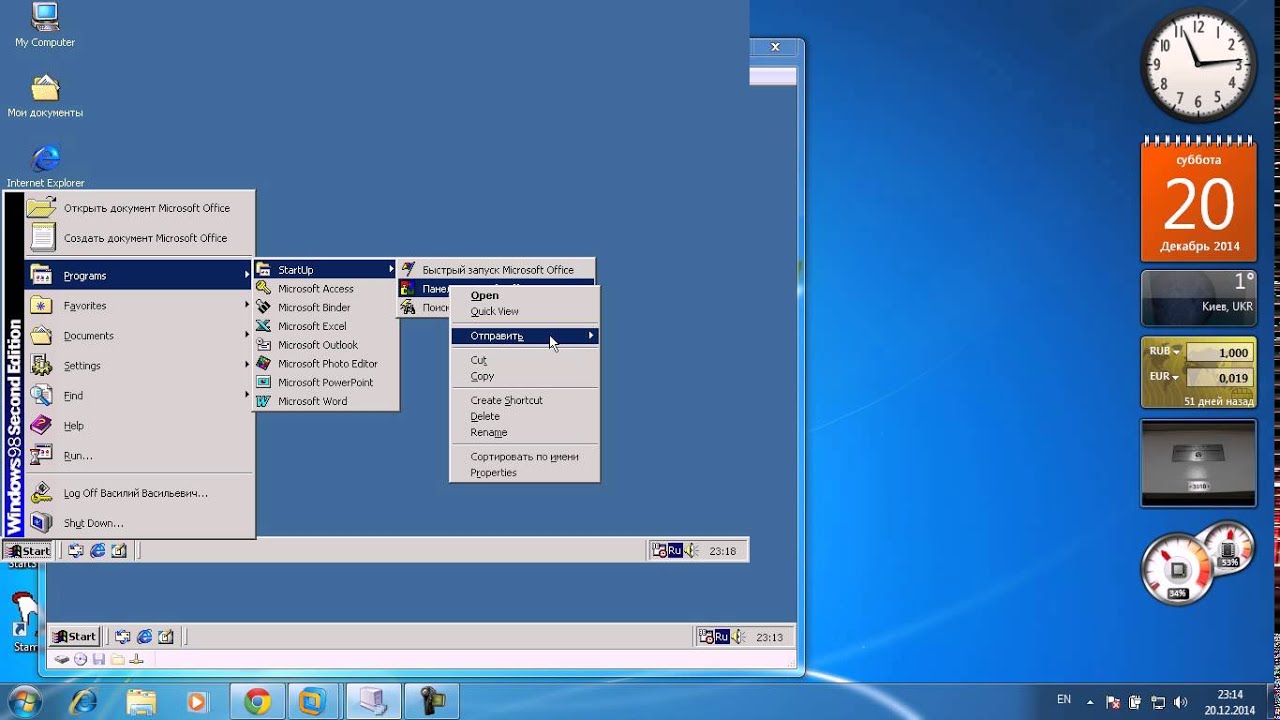Click the outer Windows 98 Start button
Image resolution: width=1280 pixels, height=720 pixels.
[x=75, y=636]
